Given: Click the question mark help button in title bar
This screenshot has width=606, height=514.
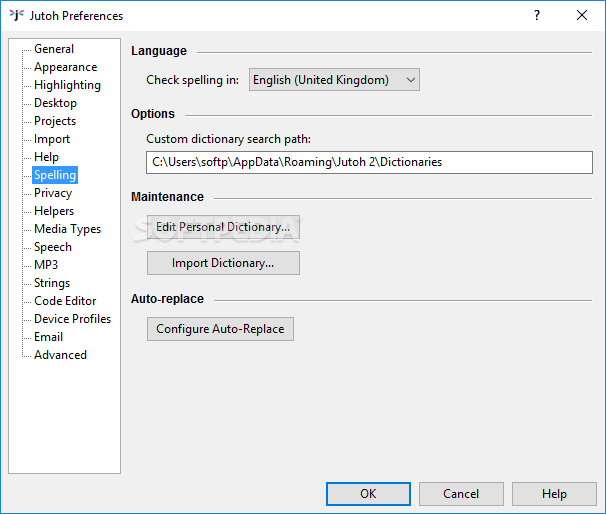Looking at the screenshot, I should pos(537,15).
